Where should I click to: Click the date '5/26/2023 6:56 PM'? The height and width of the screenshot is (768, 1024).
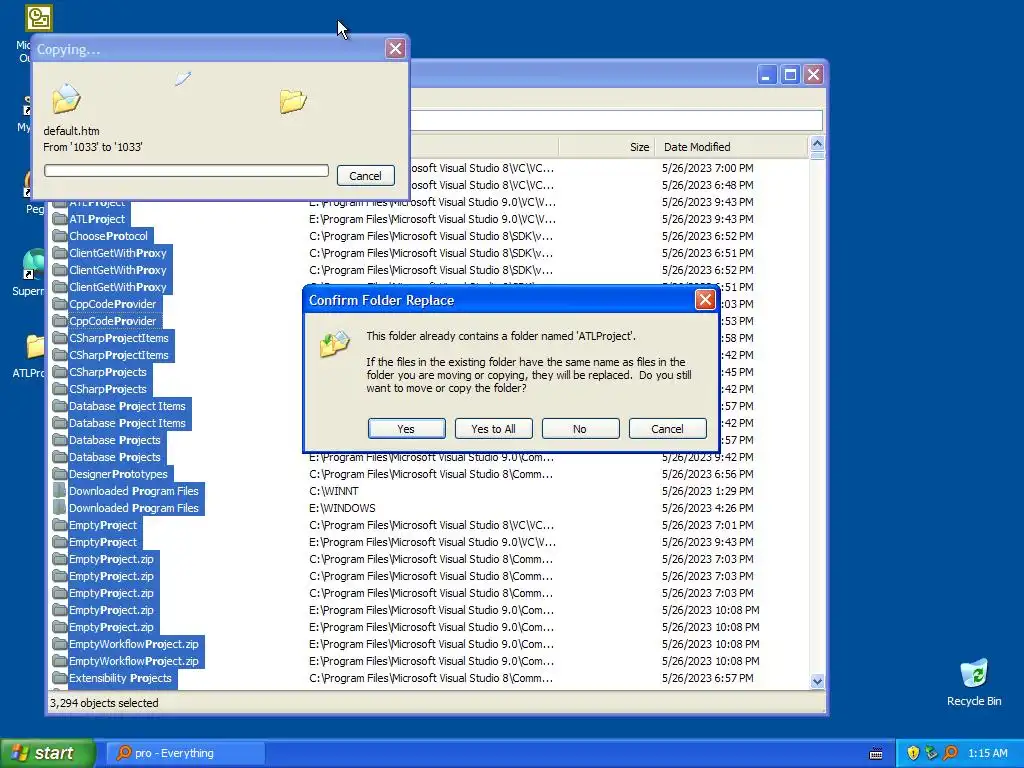[x=707, y=473]
